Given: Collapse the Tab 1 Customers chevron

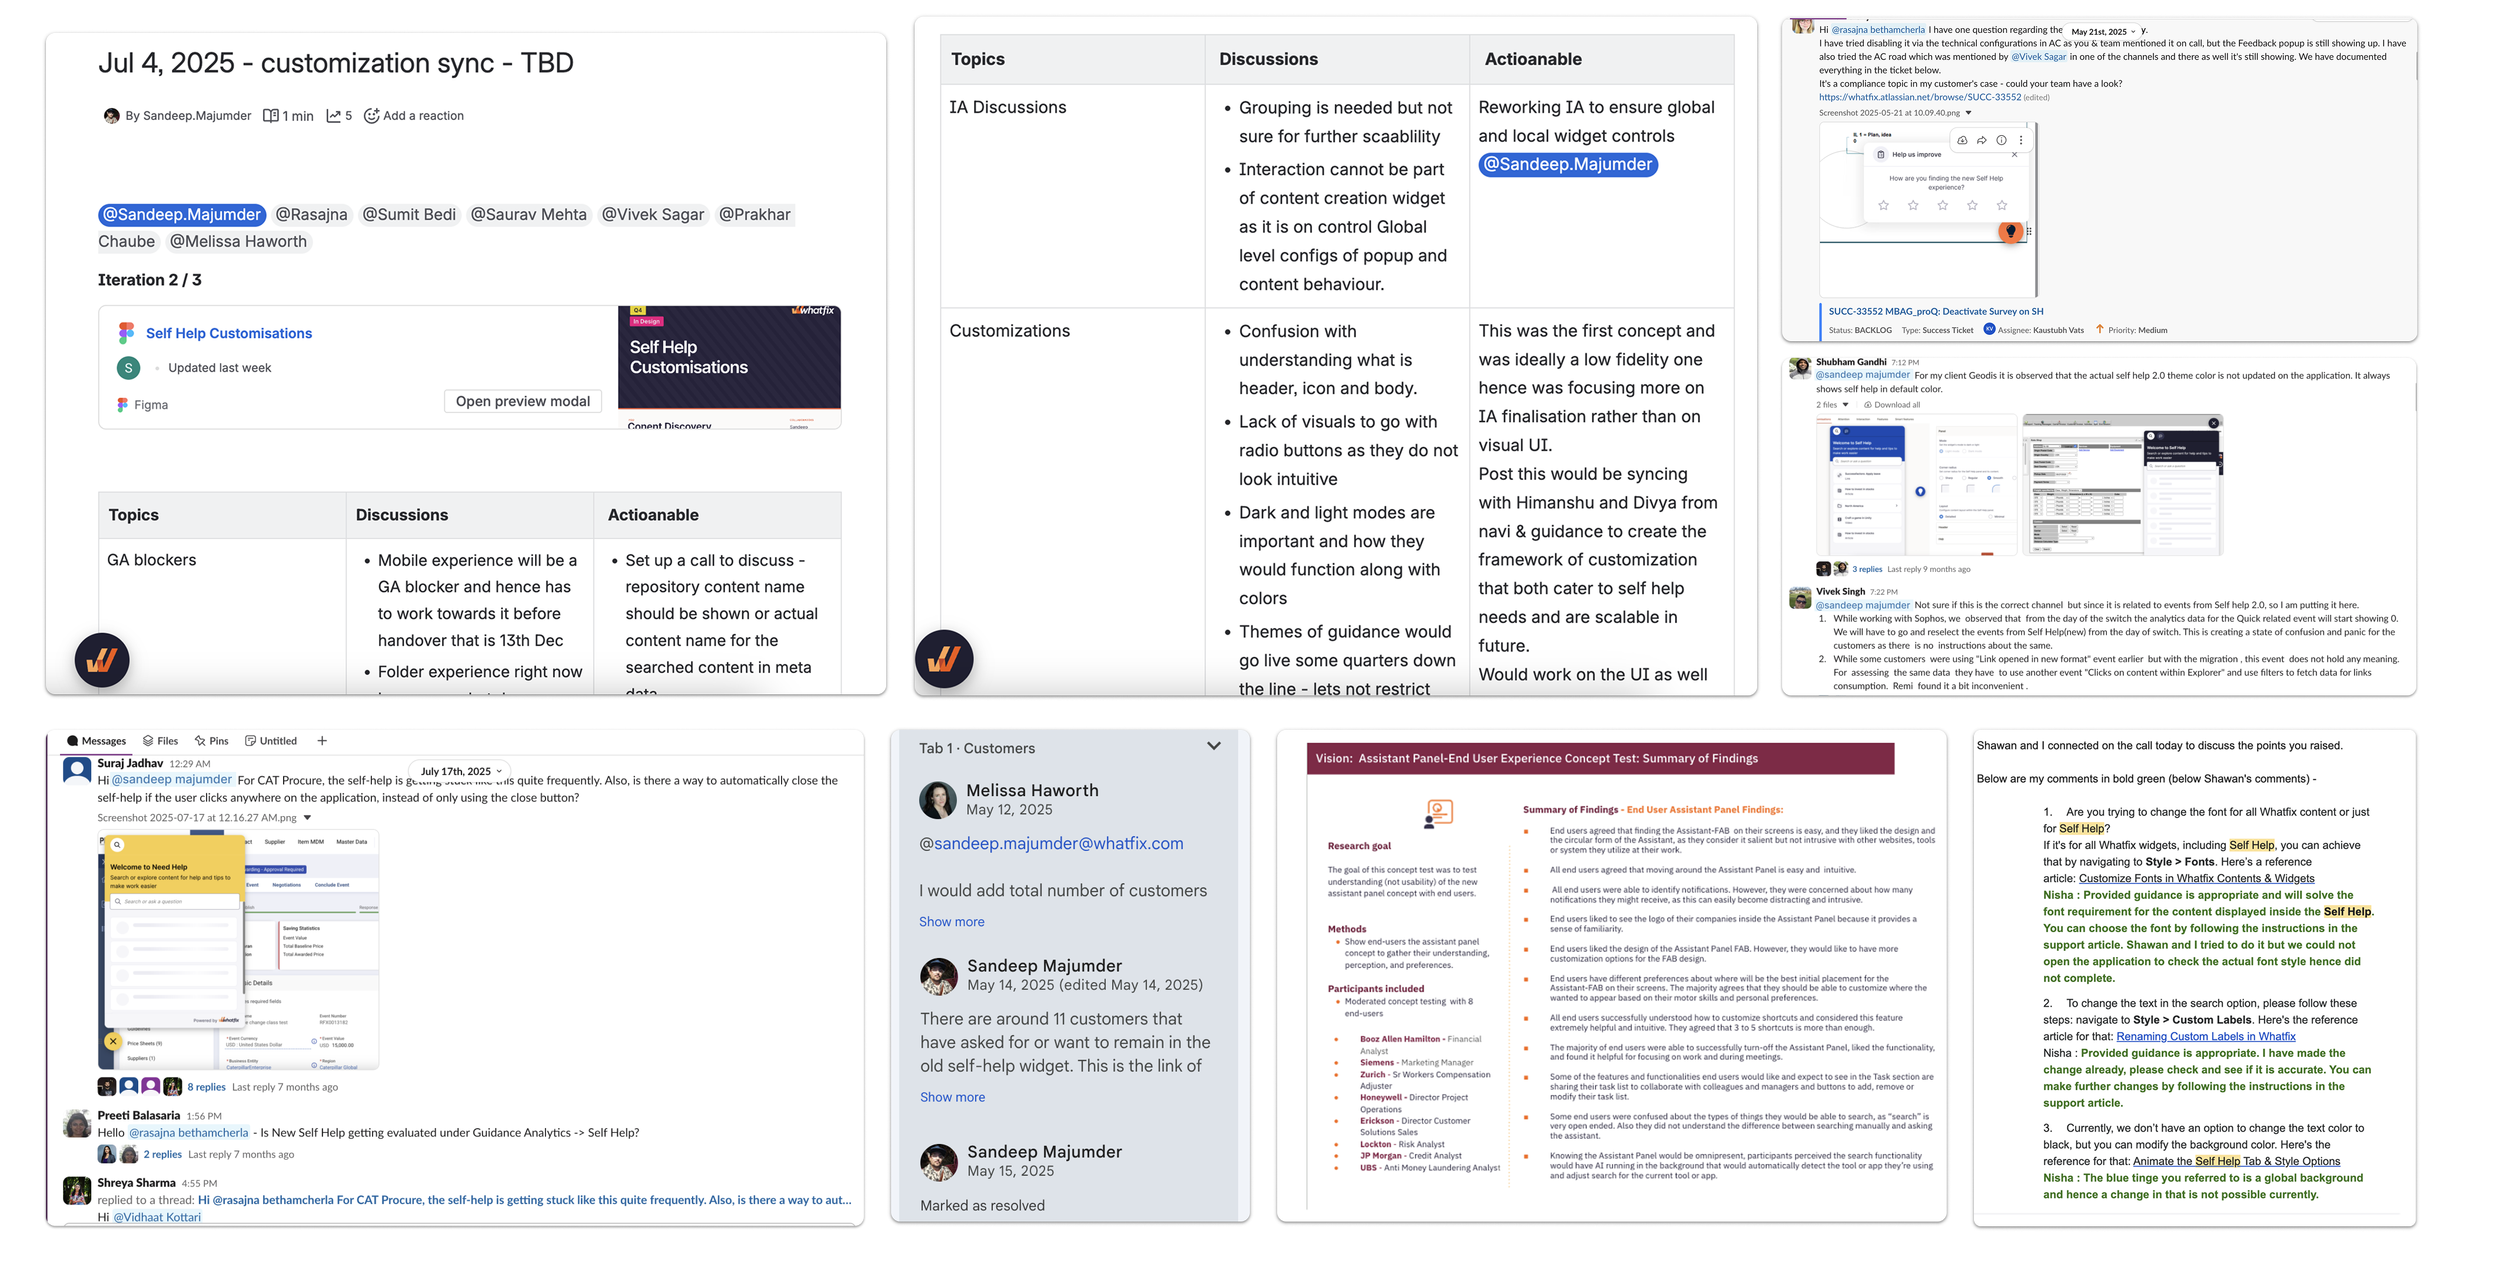Looking at the screenshot, I should point(1213,746).
